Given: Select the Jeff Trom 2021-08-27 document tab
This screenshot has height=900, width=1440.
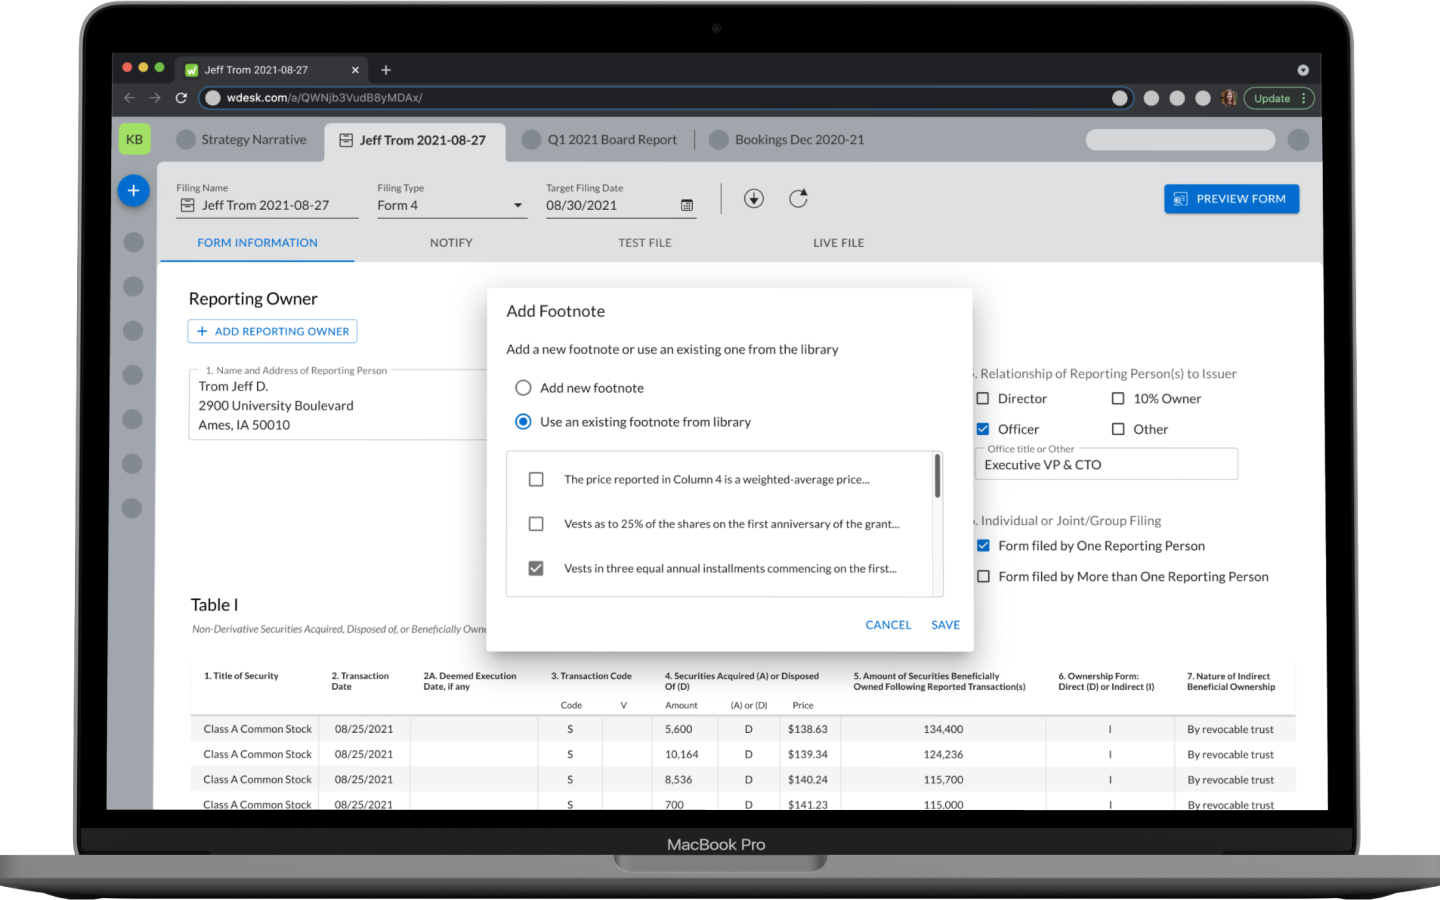Looking at the screenshot, I should [x=414, y=140].
